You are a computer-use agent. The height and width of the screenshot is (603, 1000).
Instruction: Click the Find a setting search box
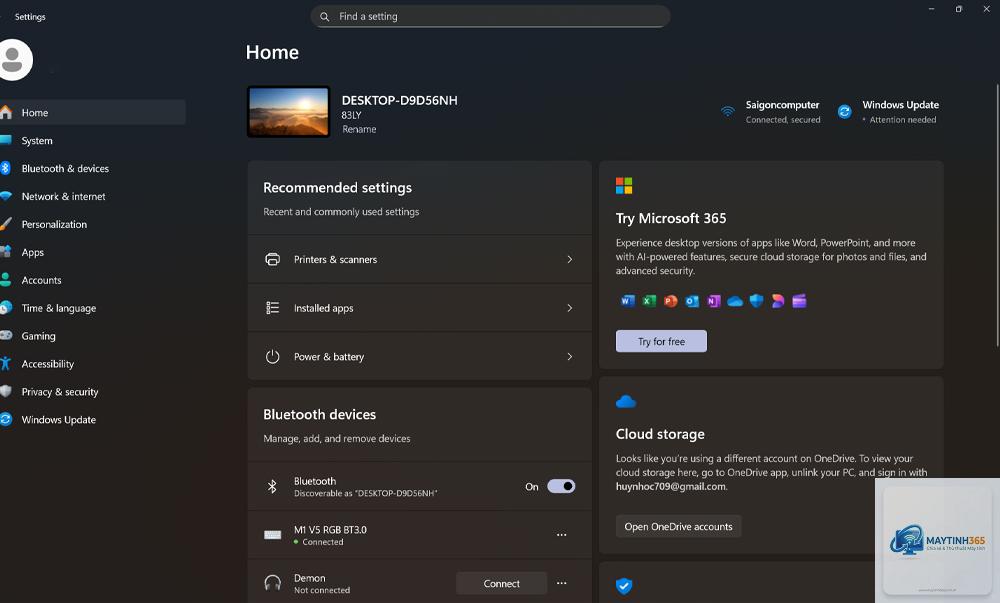490,17
